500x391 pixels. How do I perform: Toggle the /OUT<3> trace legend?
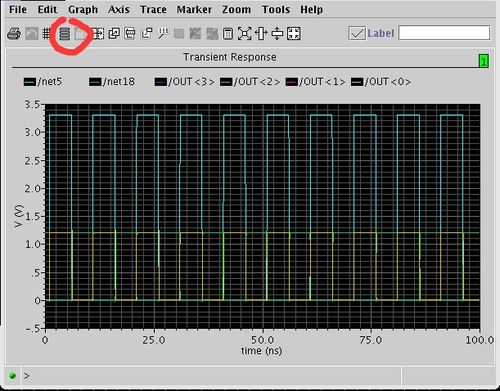[184, 82]
